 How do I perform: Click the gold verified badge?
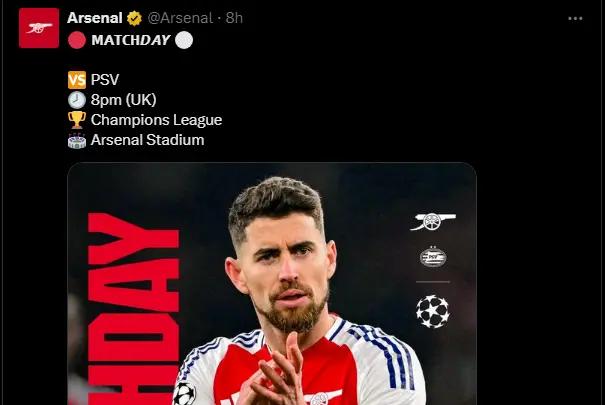(x=133, y=18)
